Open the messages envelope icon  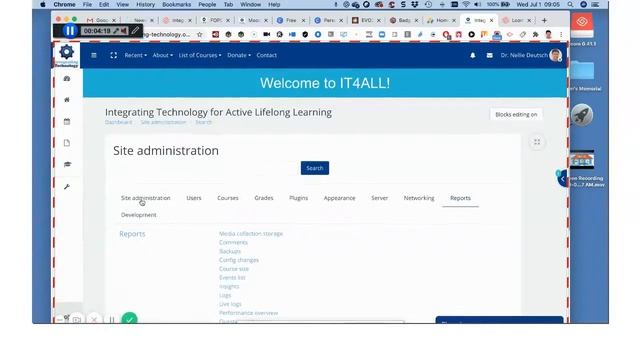click(x=489, y=55)
